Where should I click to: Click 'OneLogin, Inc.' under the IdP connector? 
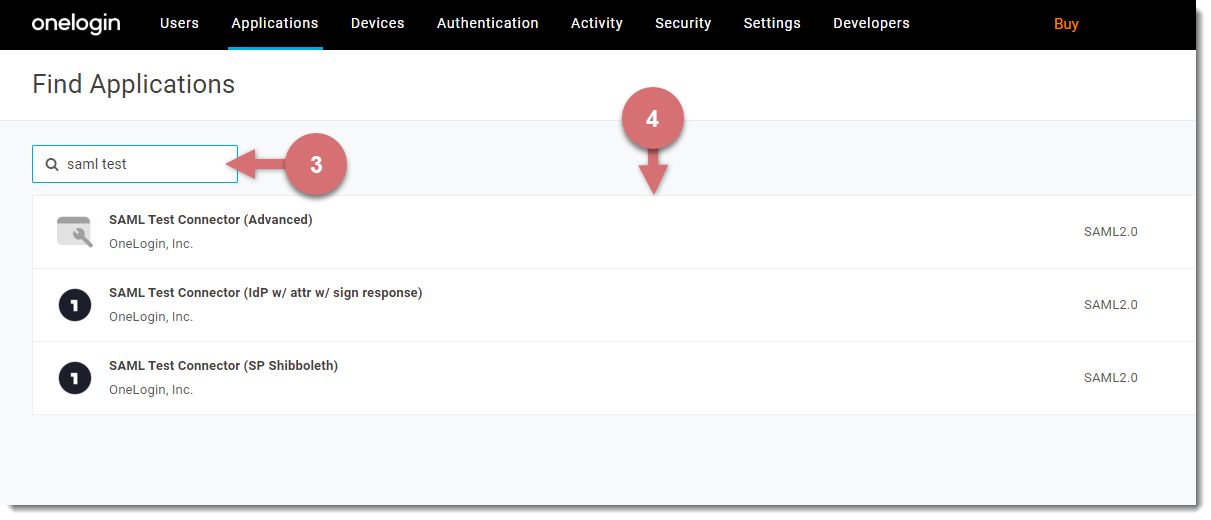[x=151, y=316]
